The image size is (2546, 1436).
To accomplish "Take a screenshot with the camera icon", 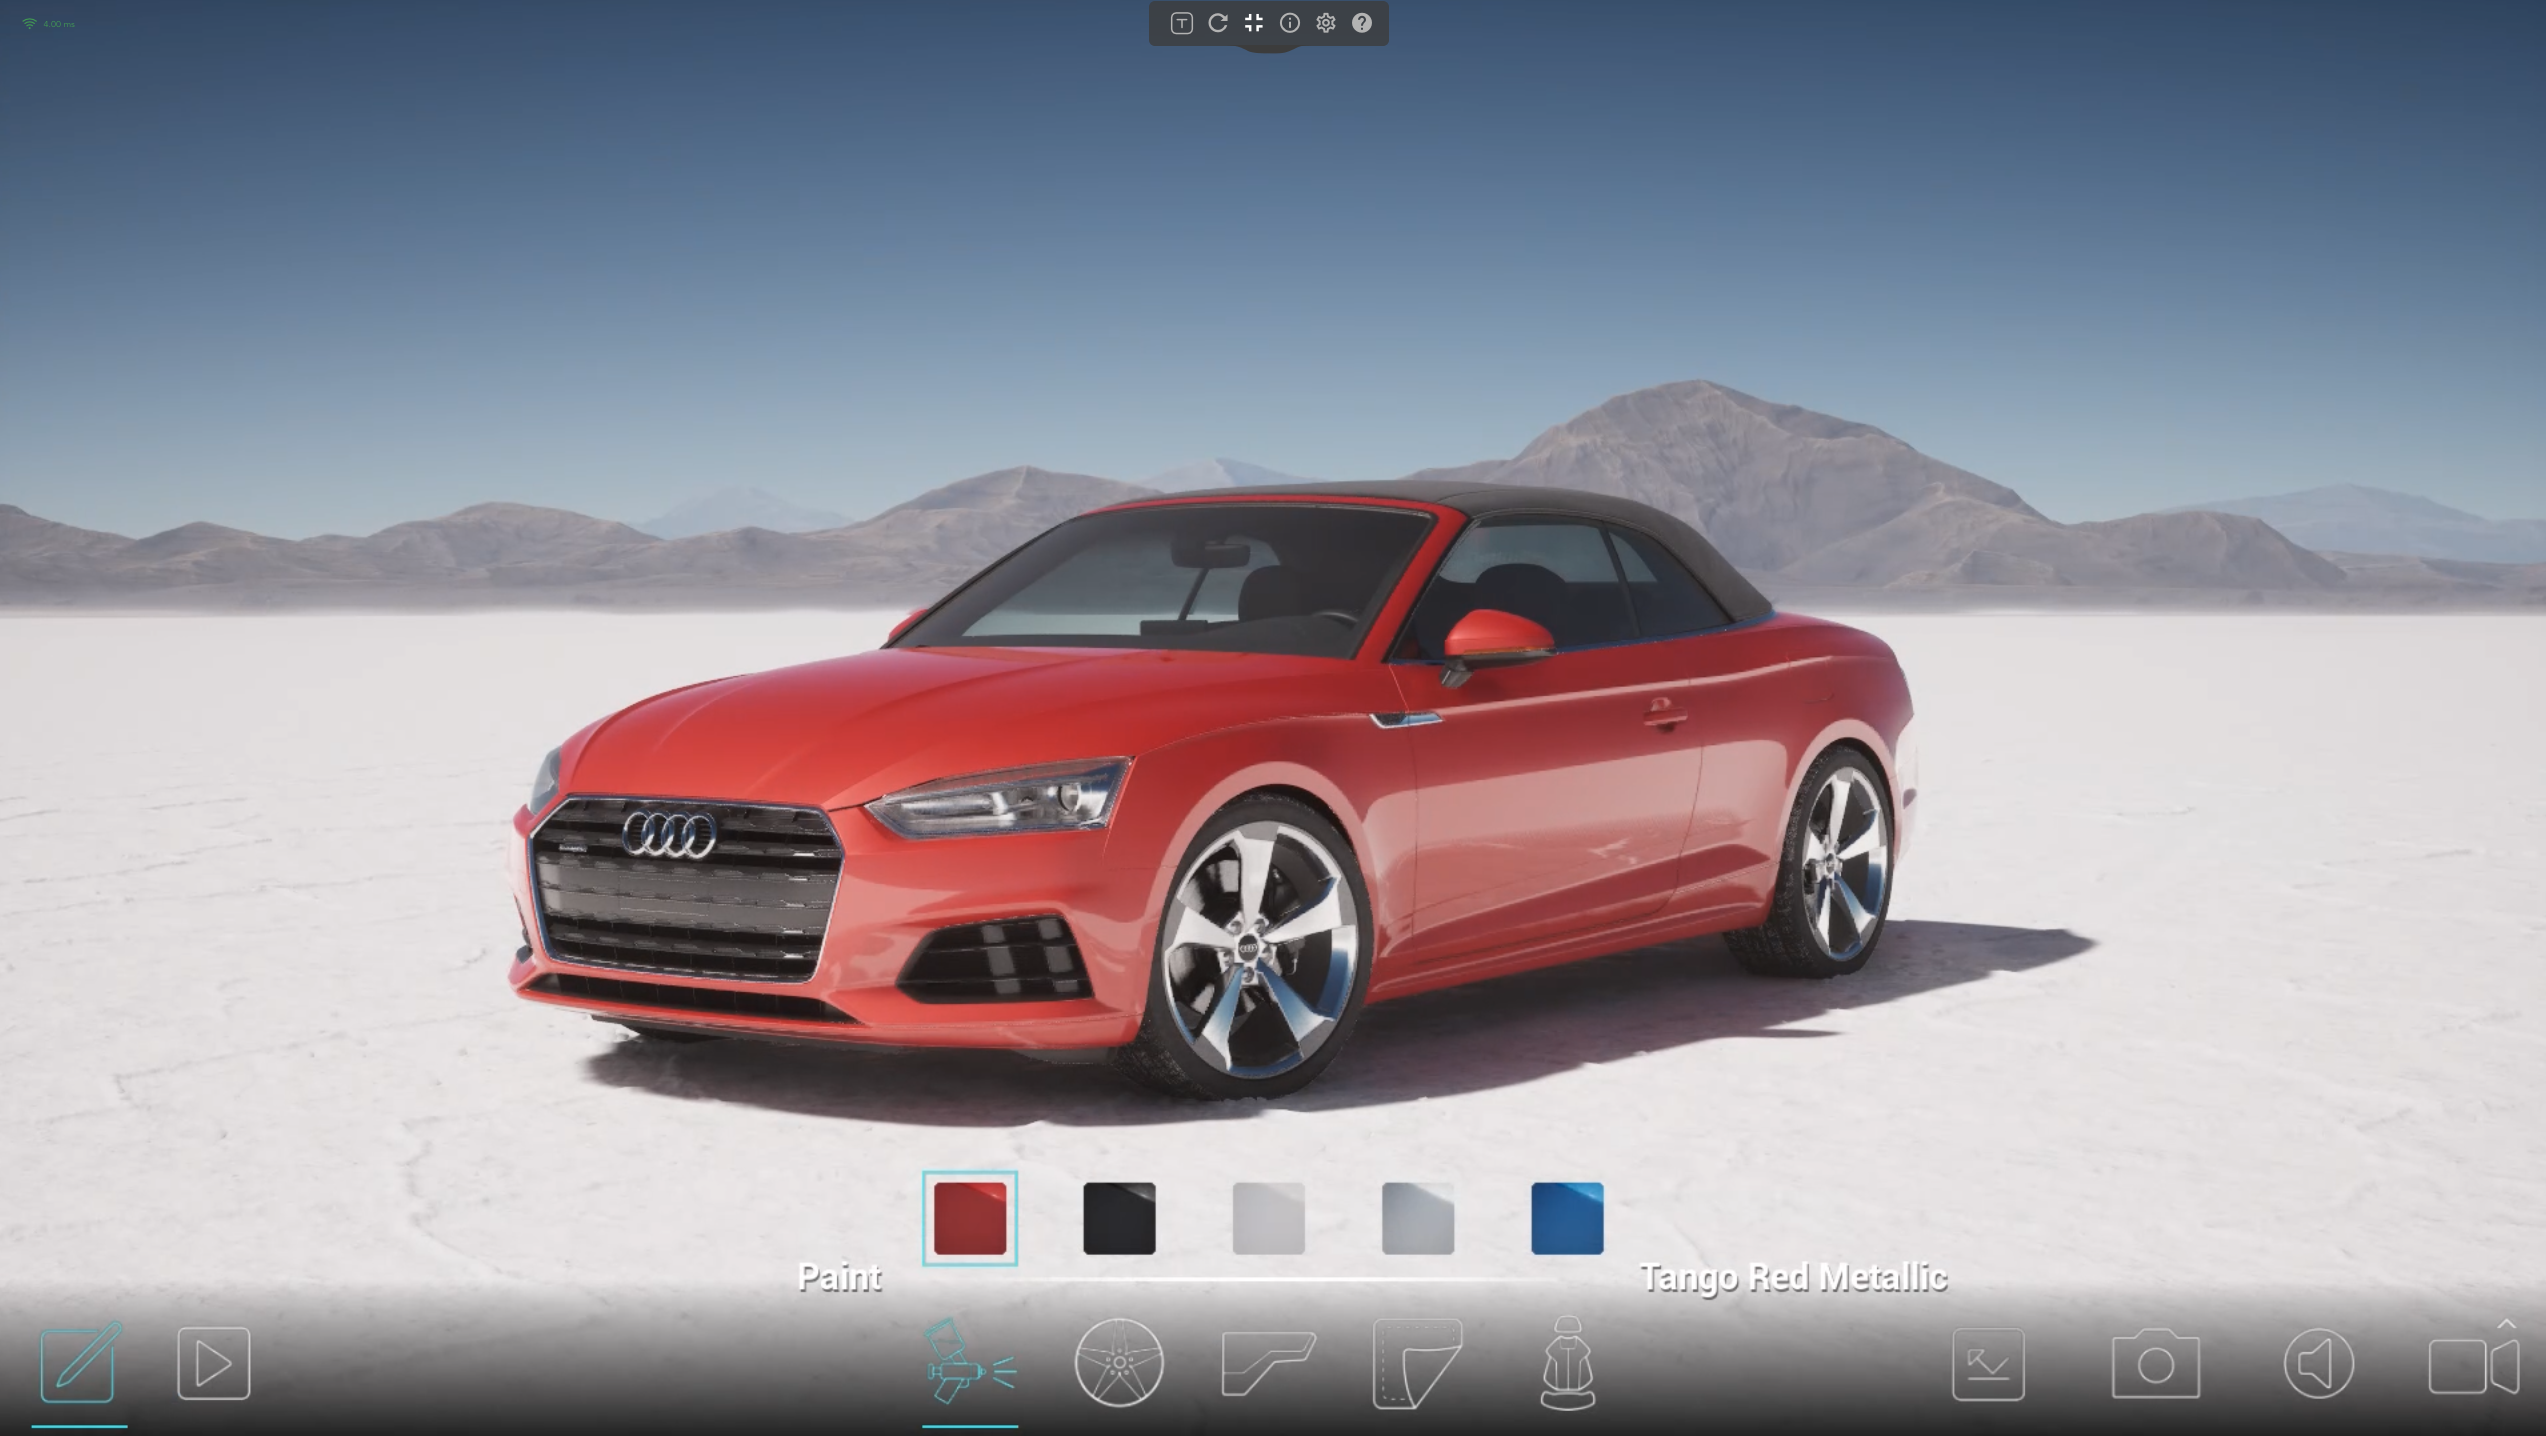I will click(x=2155, y=1364).
